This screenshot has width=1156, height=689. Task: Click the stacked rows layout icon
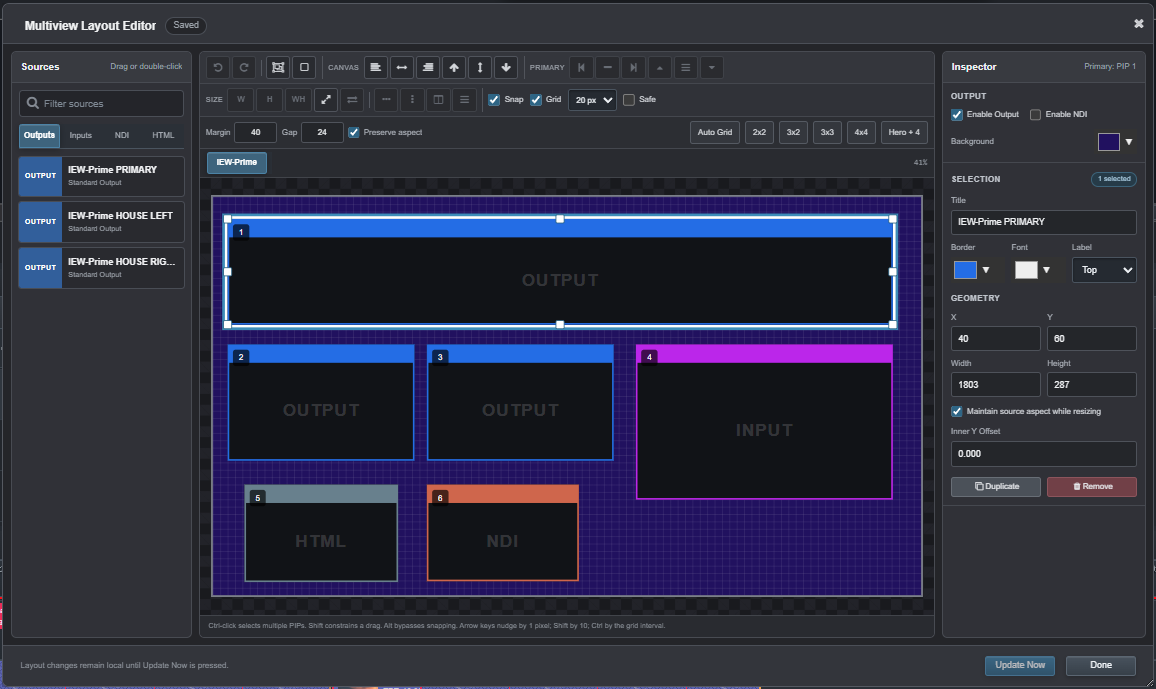tap(464, 99)
